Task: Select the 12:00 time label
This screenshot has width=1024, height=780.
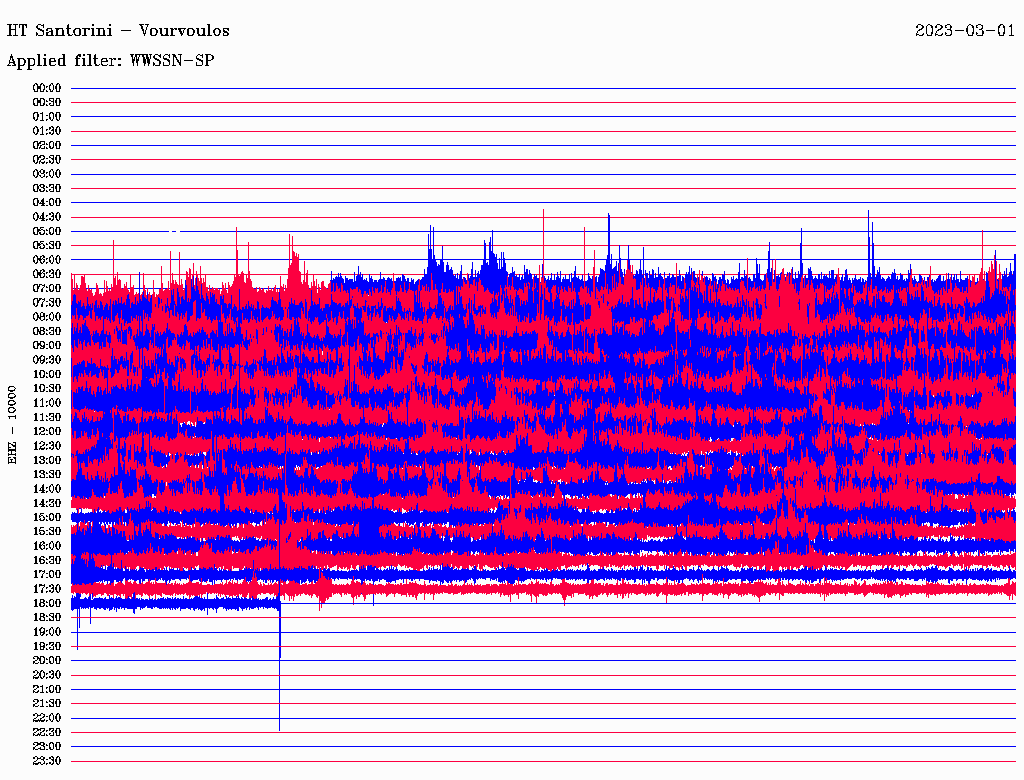Action: (47, 431)
